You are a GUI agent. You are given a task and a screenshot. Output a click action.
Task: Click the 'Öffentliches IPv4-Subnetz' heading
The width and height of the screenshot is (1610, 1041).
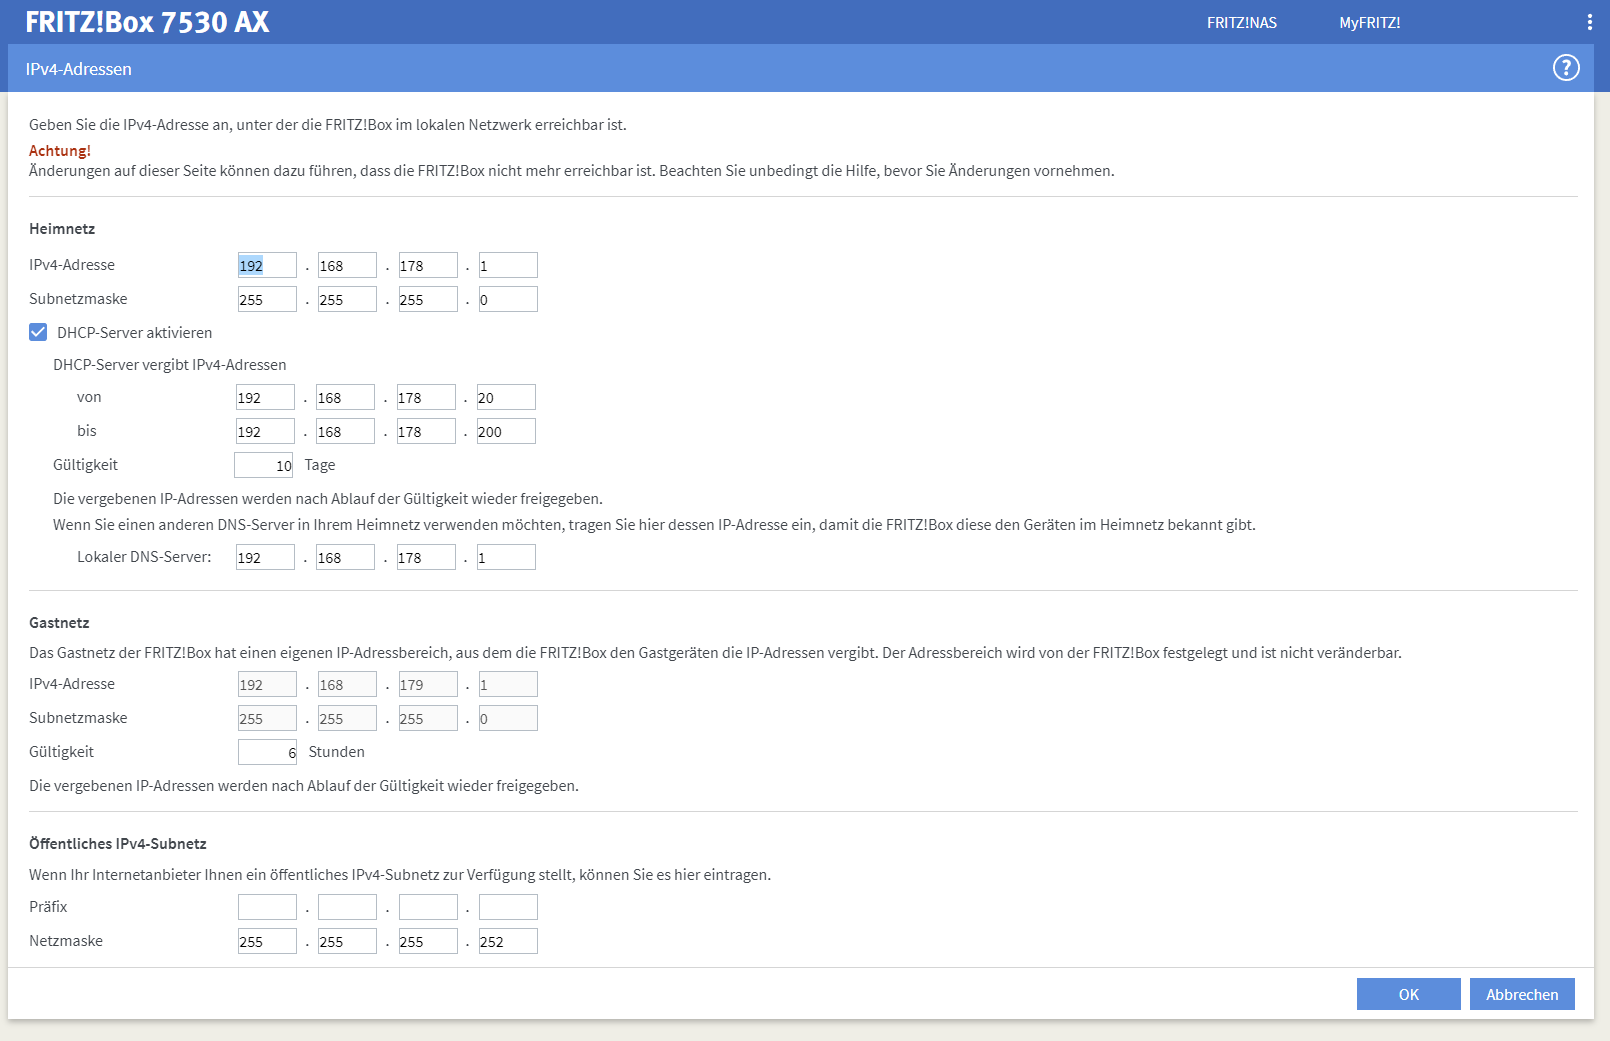[x=118, y=844]
